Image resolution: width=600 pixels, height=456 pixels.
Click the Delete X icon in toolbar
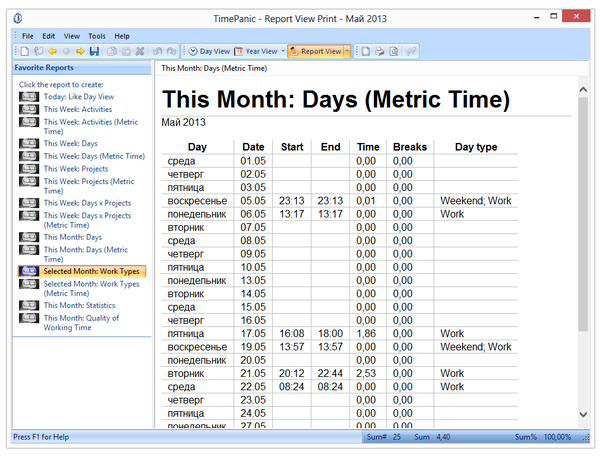pyautogui.click(x=140, y=51)
